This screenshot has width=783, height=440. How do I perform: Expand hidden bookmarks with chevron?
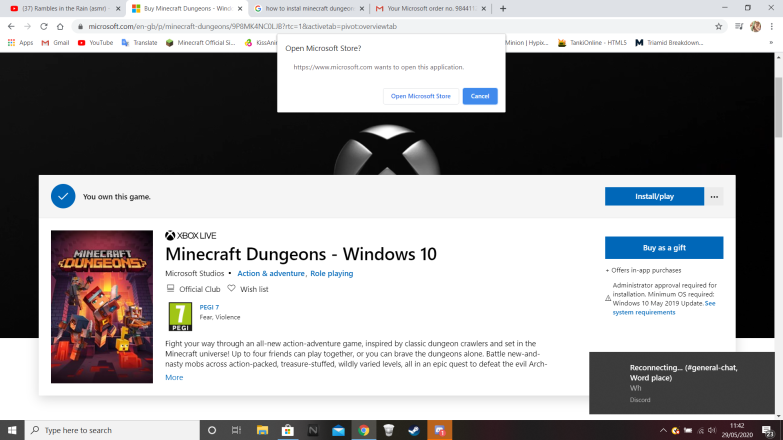(x=771, y=43)
